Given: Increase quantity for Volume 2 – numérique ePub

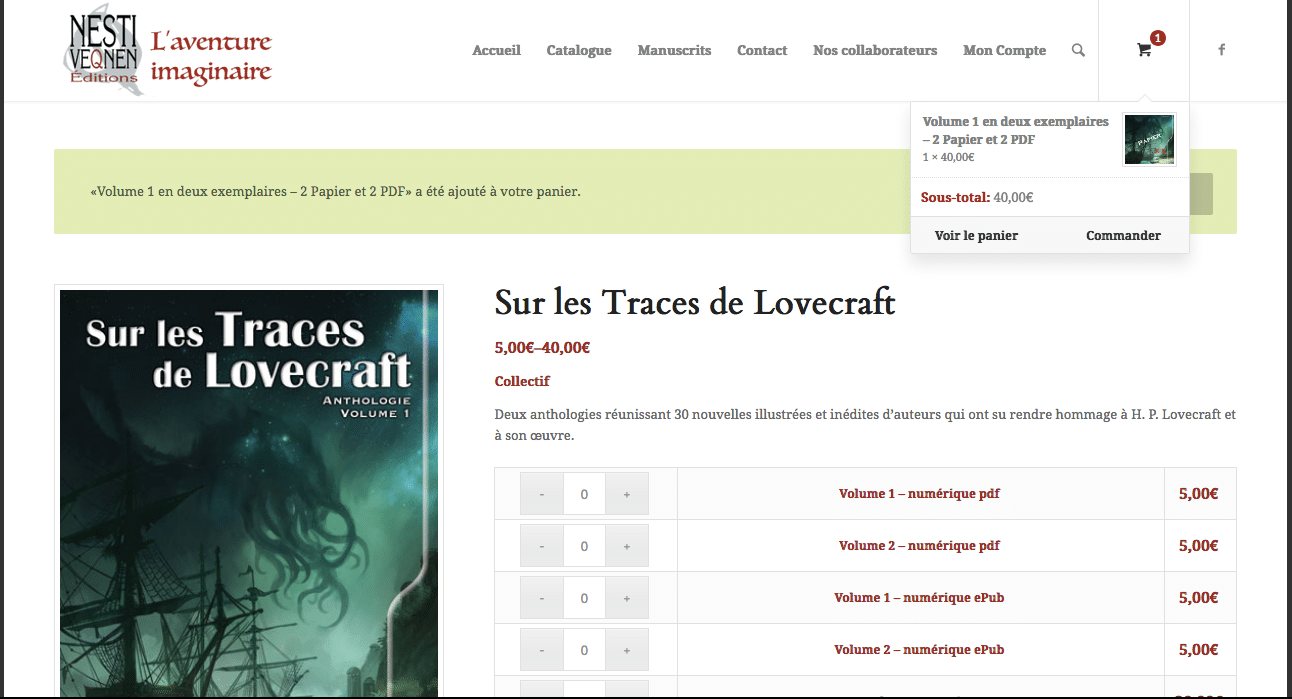Looking at the screenshot, I should pos(627,650).
